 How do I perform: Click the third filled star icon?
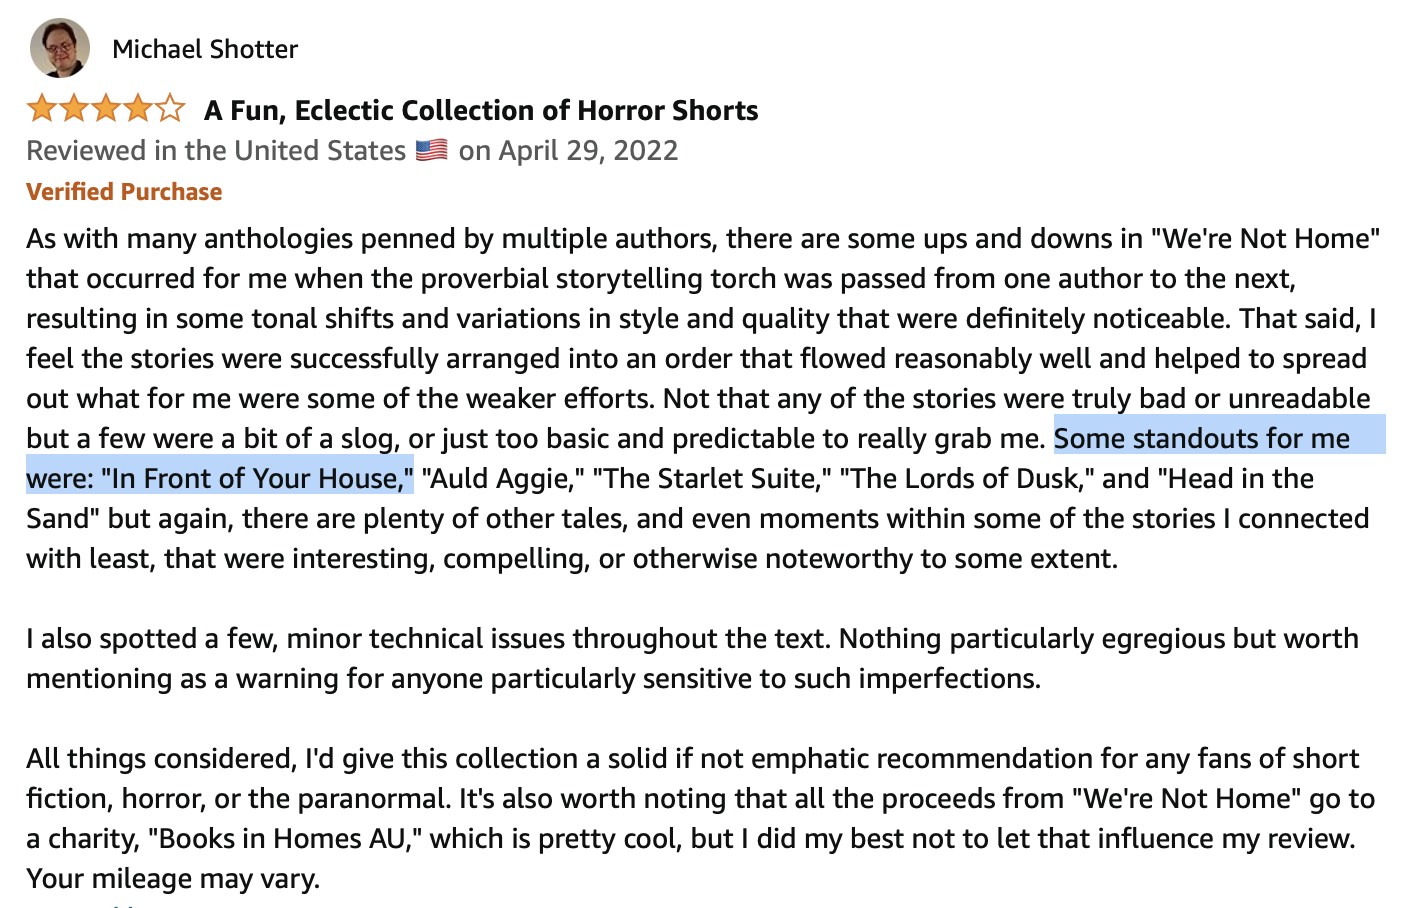106,108
